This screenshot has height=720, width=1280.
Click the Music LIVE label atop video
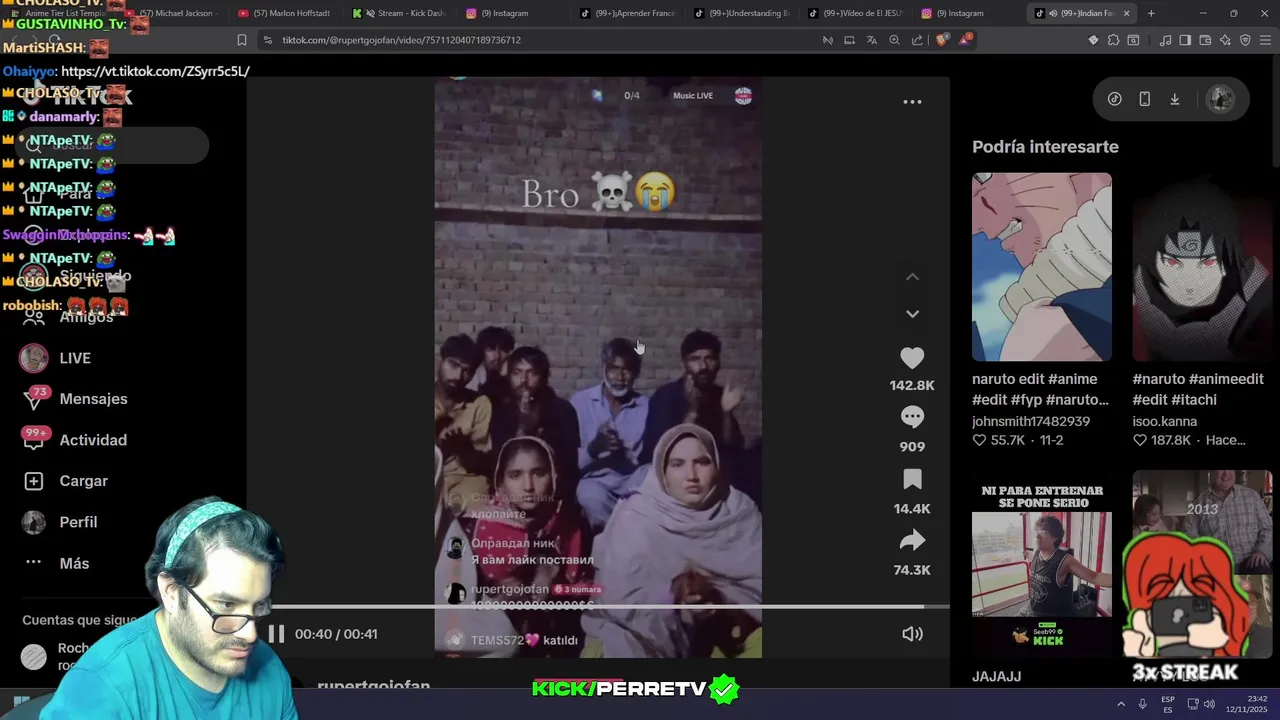[x=693, y=96]
